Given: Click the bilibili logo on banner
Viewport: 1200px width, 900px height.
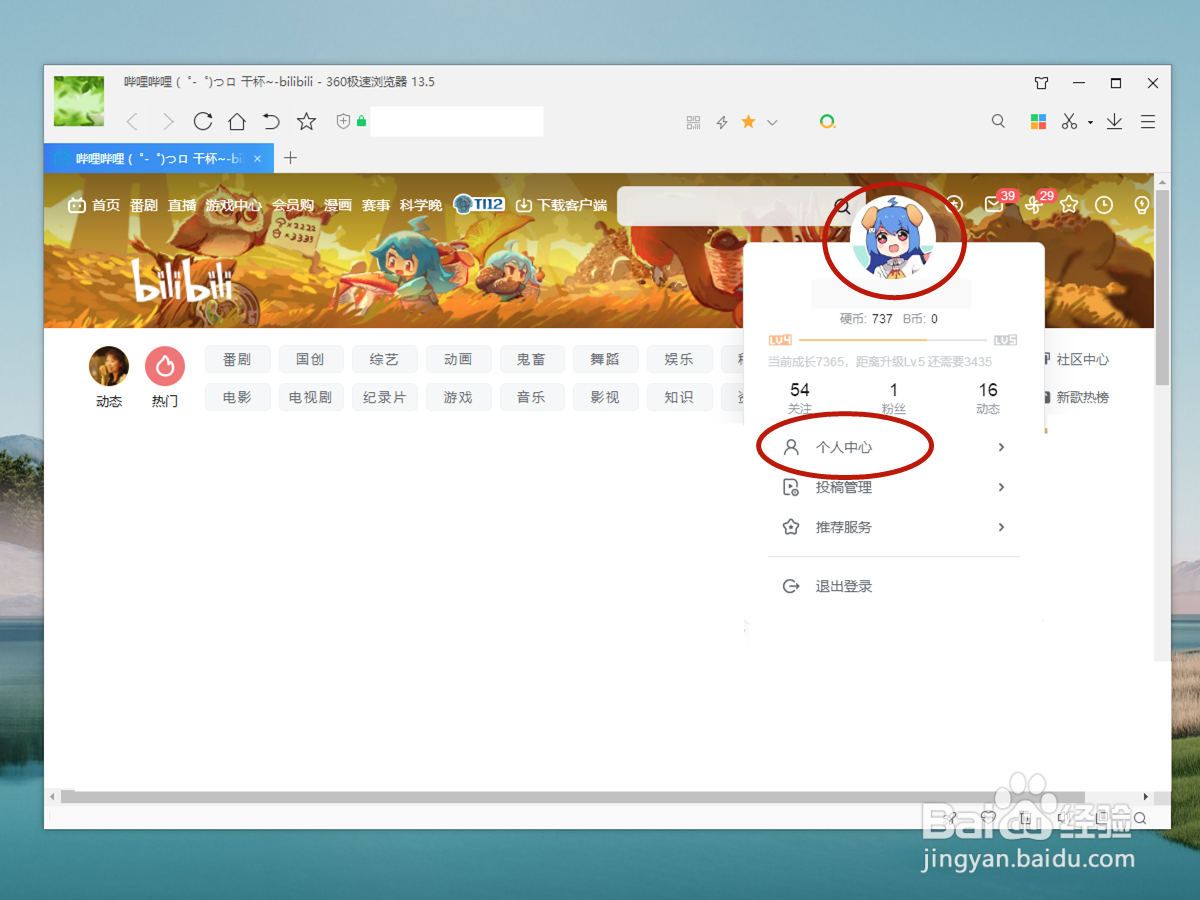Looking at the screenshot, I should [182, 280].
